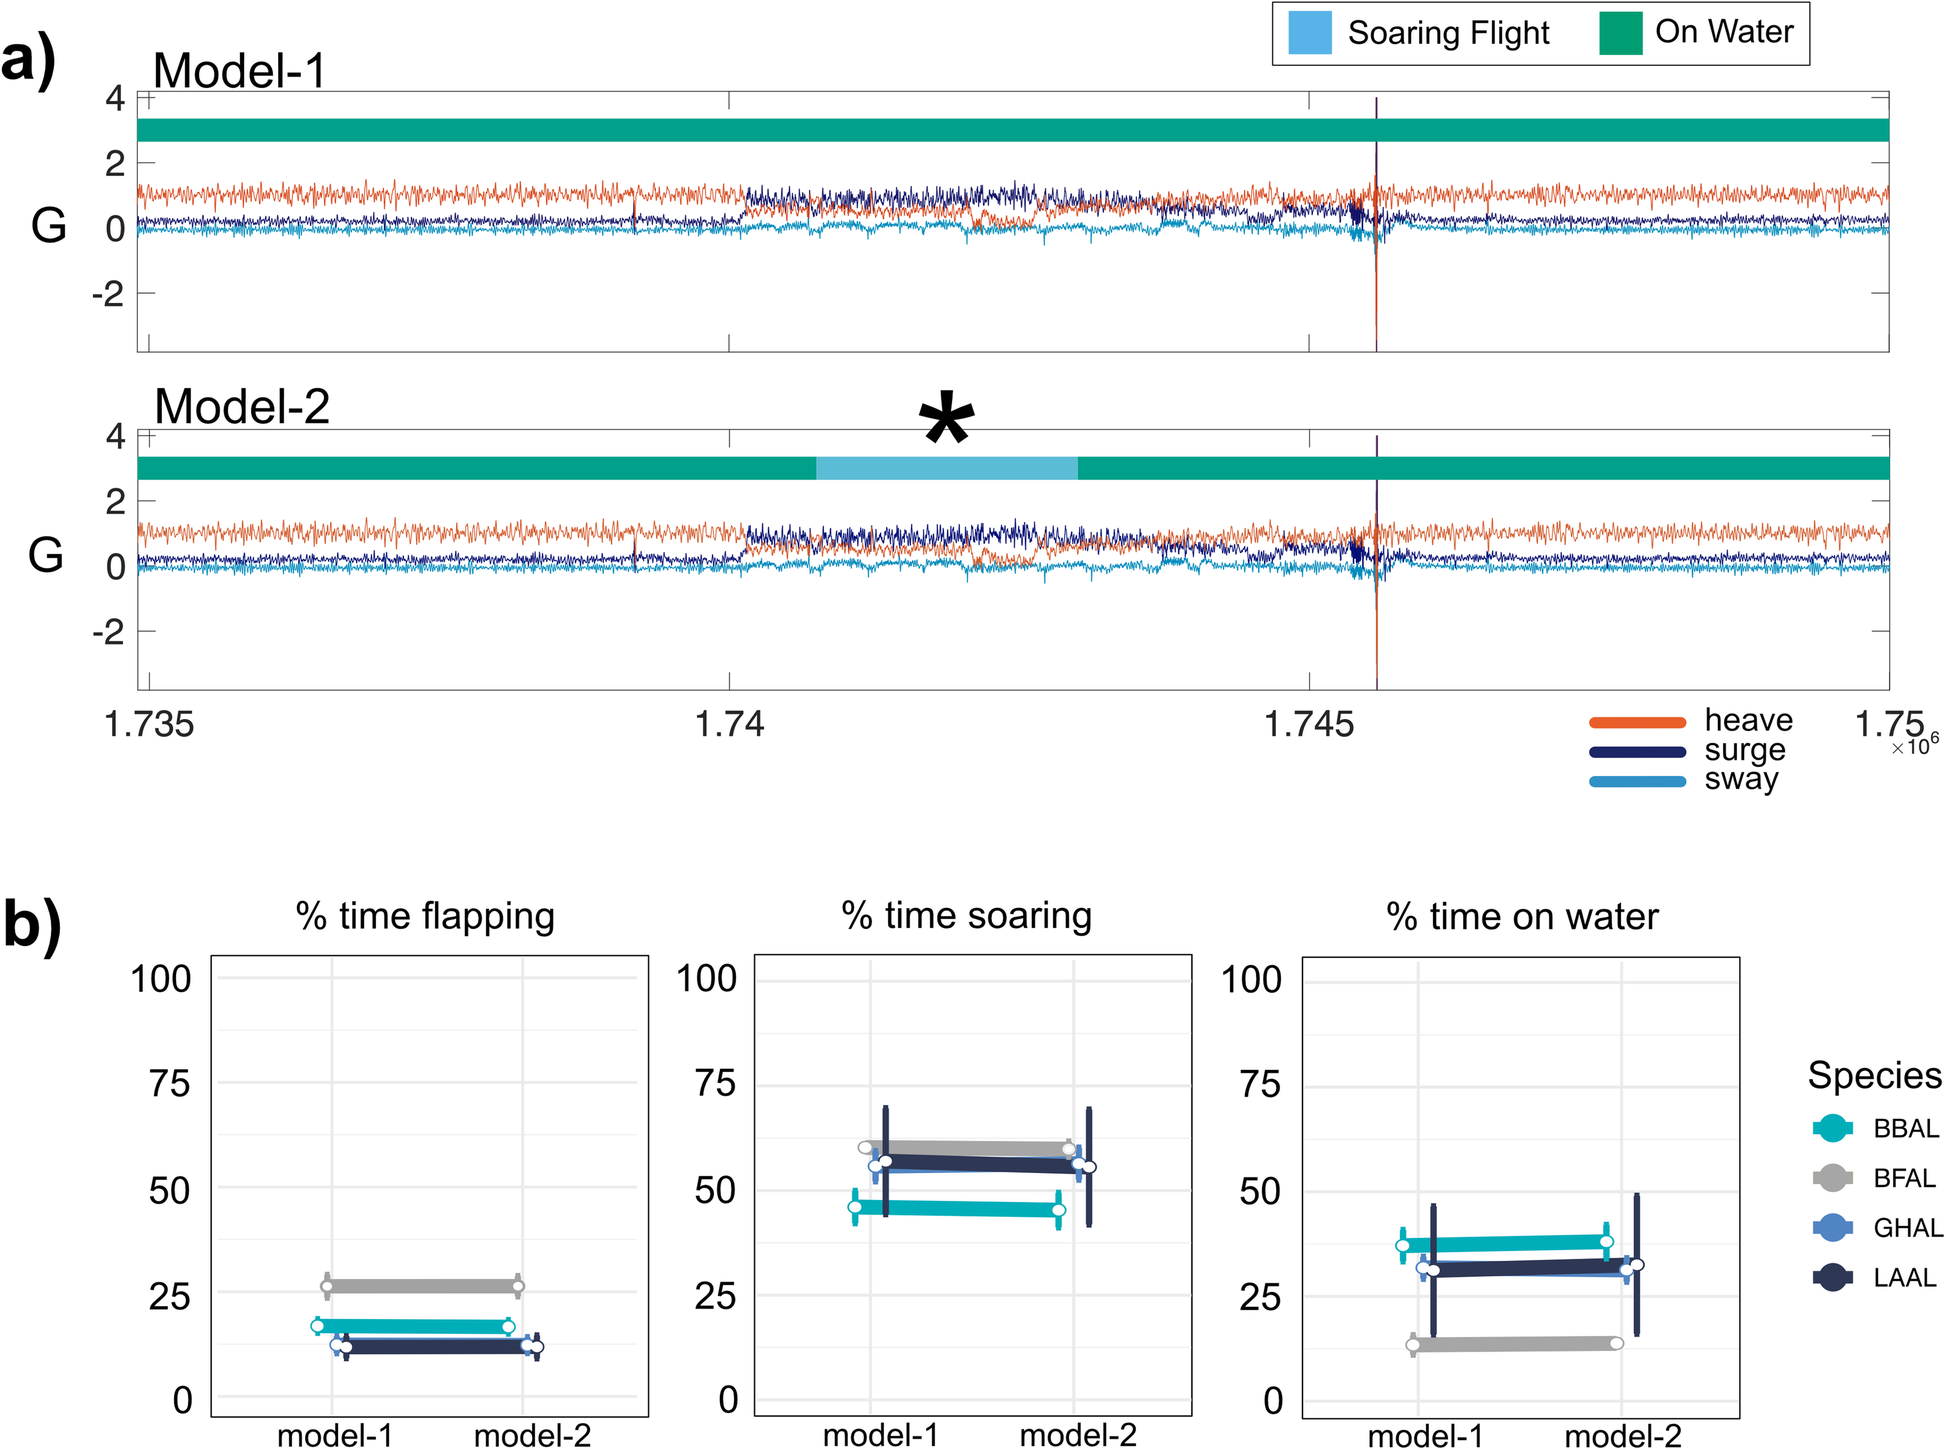Click the '% time on water' chart title
1946x1450 pixels.
(x=1522, y=916)
